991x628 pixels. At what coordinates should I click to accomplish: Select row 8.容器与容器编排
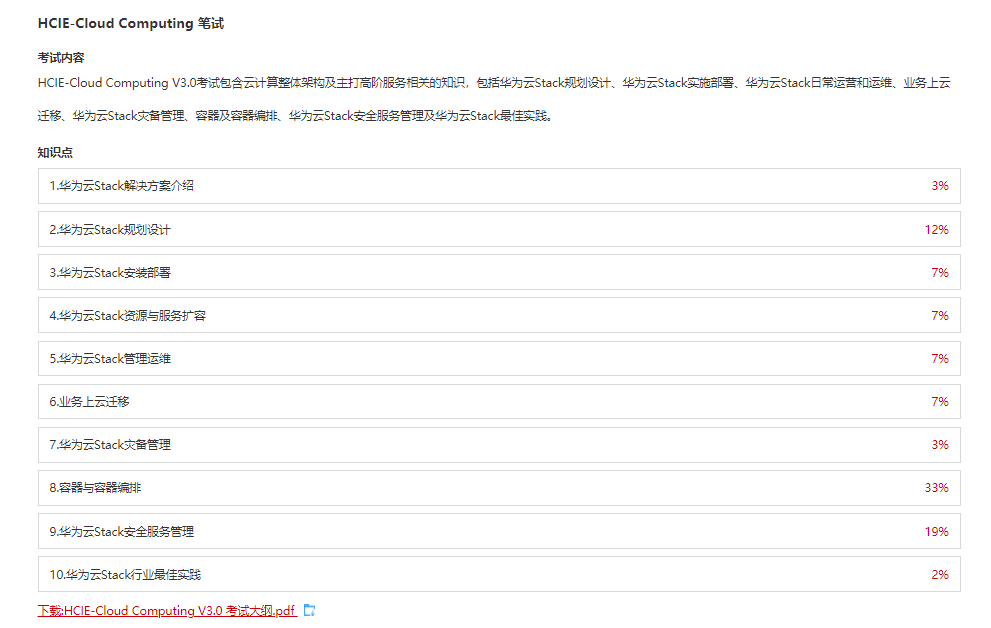499,488
